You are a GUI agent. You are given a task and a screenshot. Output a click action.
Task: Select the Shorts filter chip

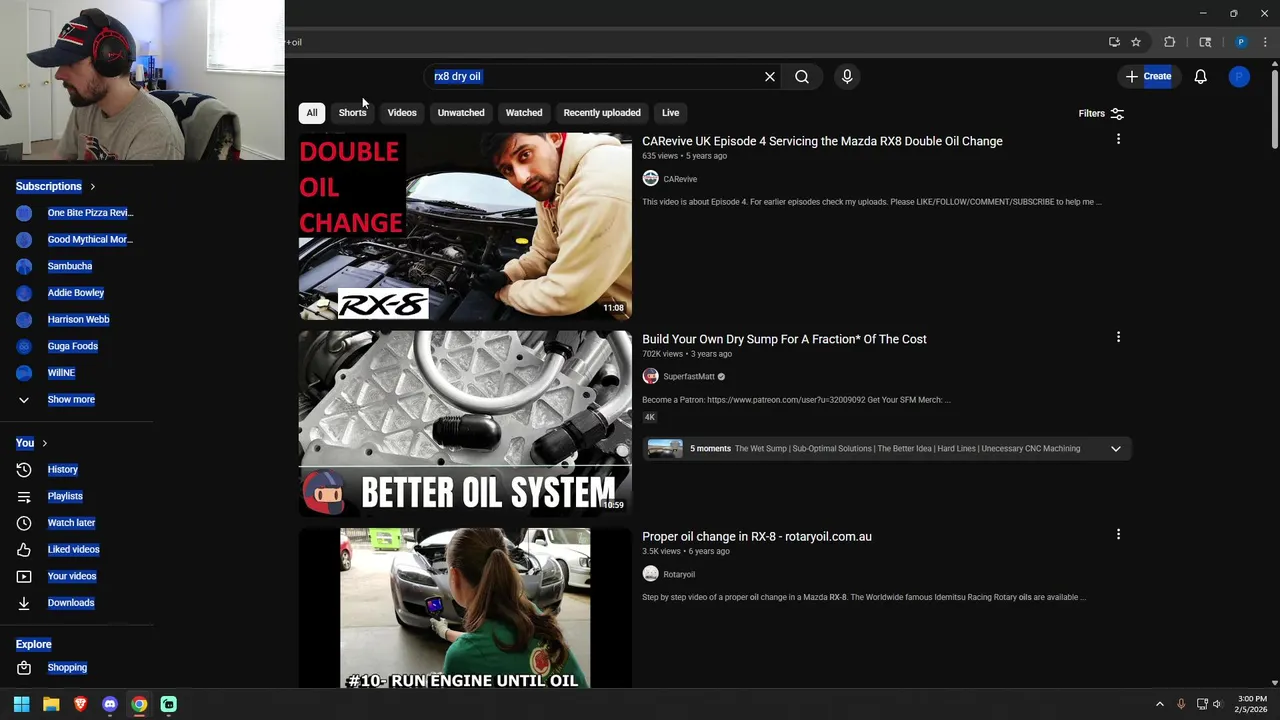pyautogui.click(x=352, y=113)
